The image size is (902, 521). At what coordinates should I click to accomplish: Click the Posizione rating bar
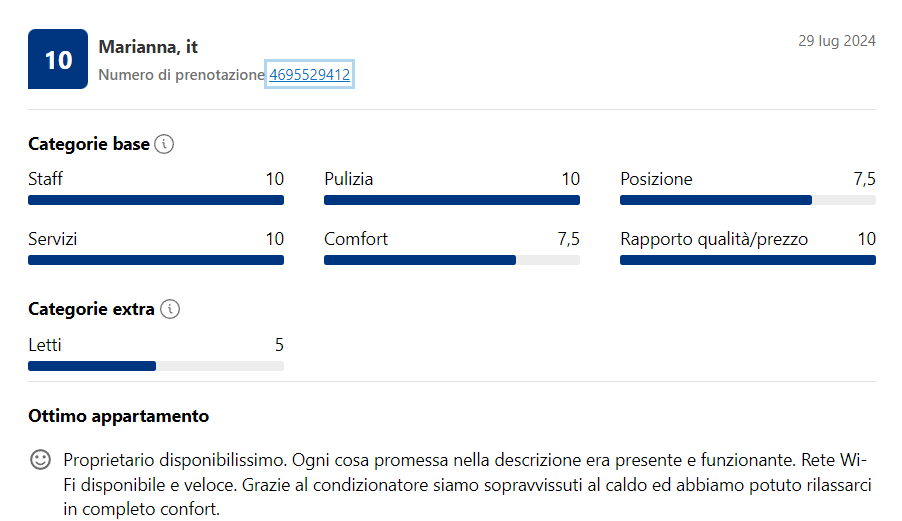point(748,200)
